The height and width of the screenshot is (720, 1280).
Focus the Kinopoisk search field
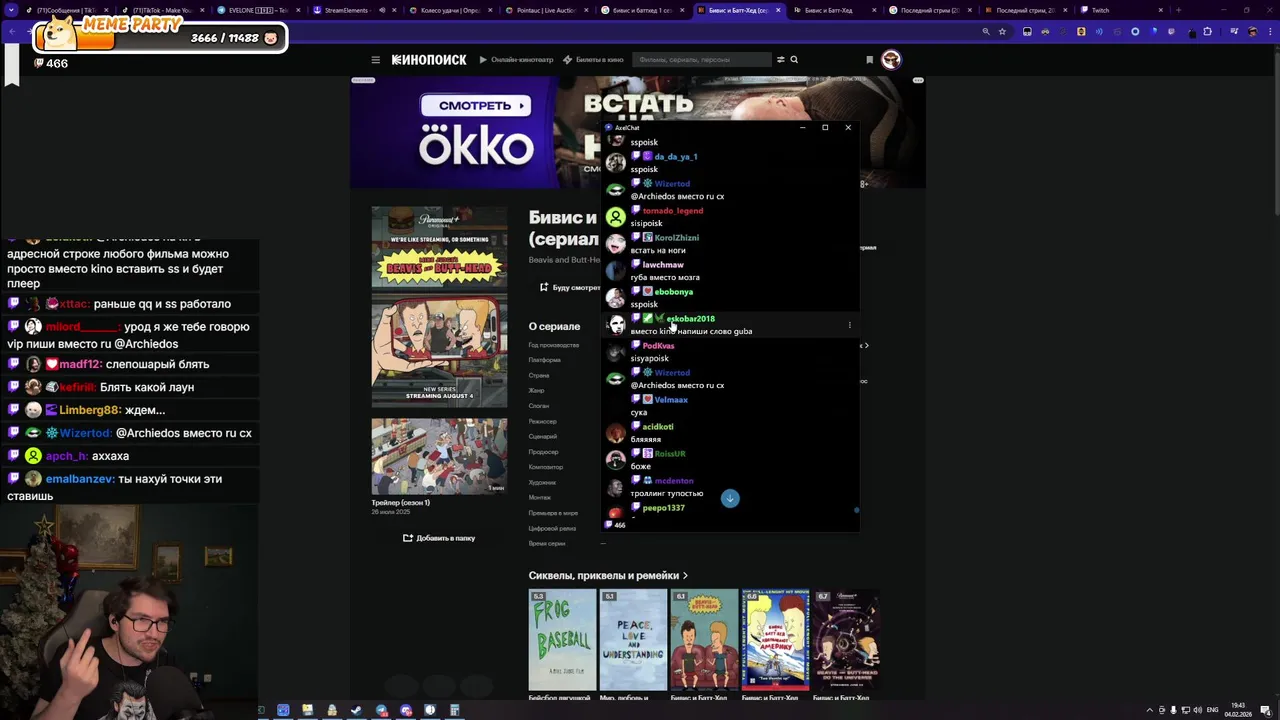(702, 60)
